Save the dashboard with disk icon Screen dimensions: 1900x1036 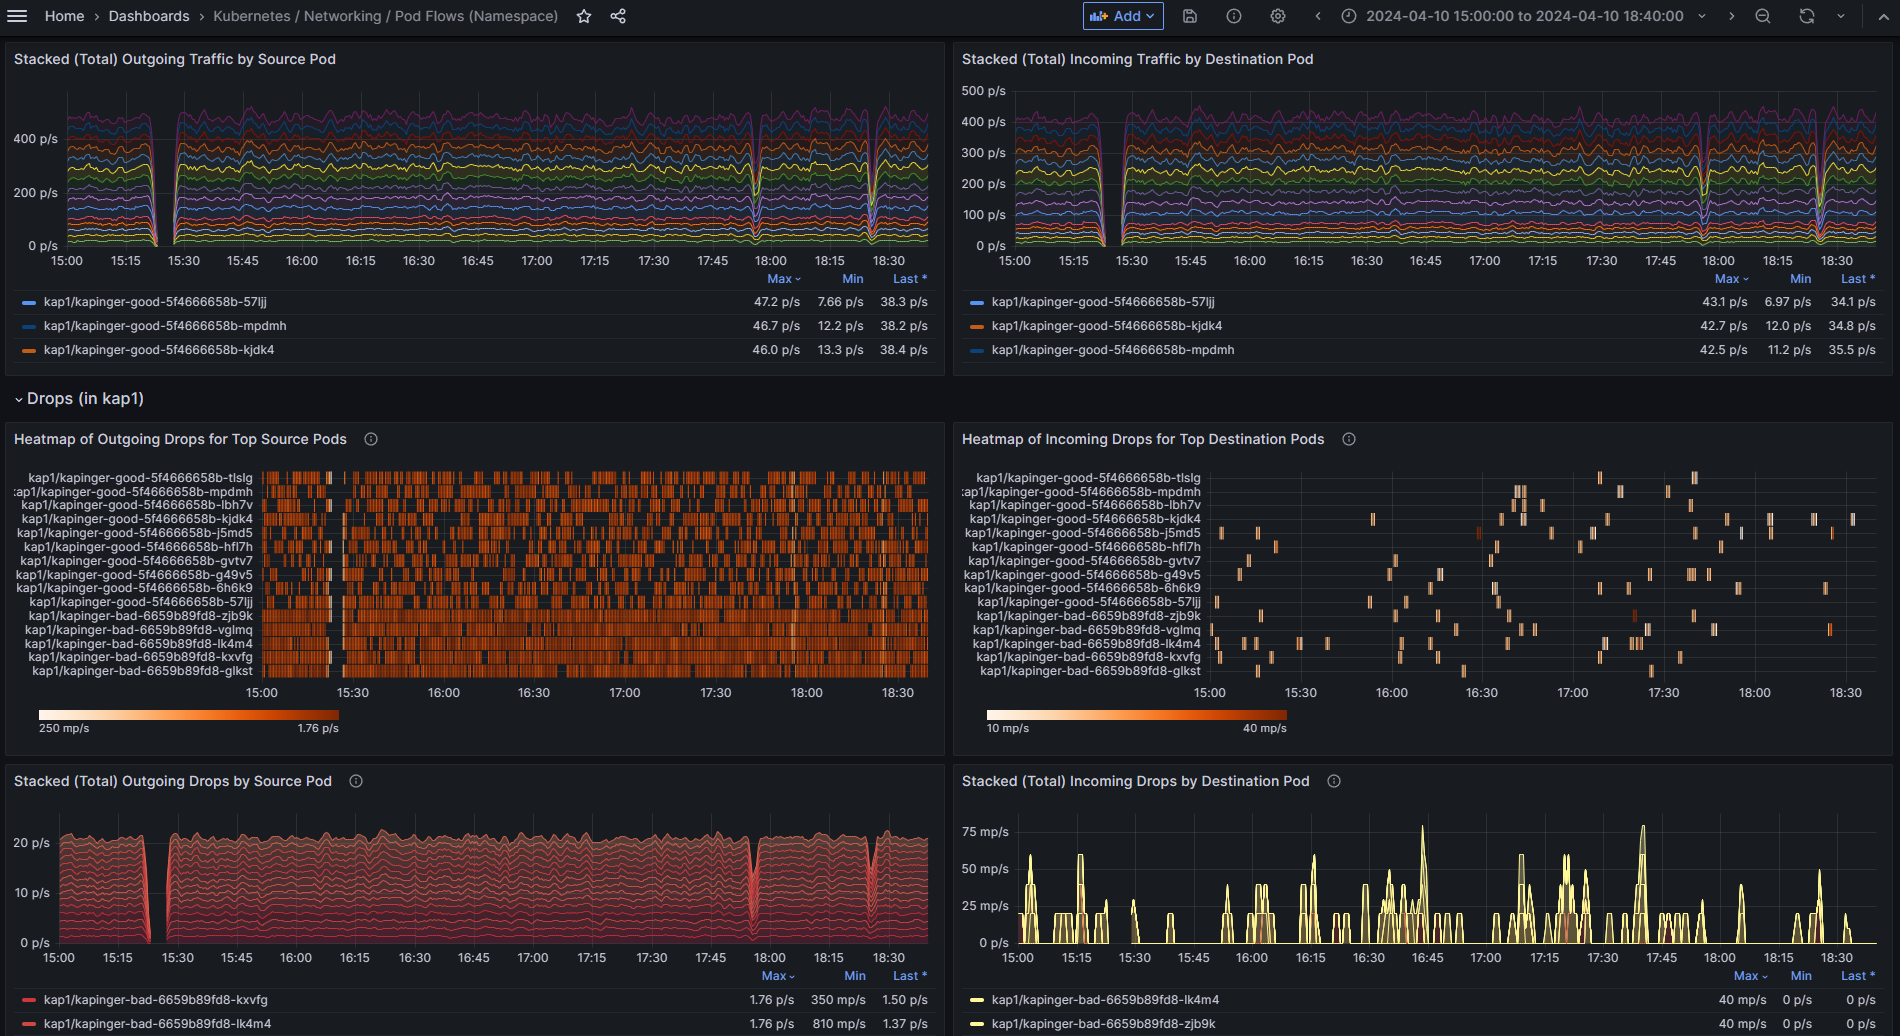pos(1190,16)
